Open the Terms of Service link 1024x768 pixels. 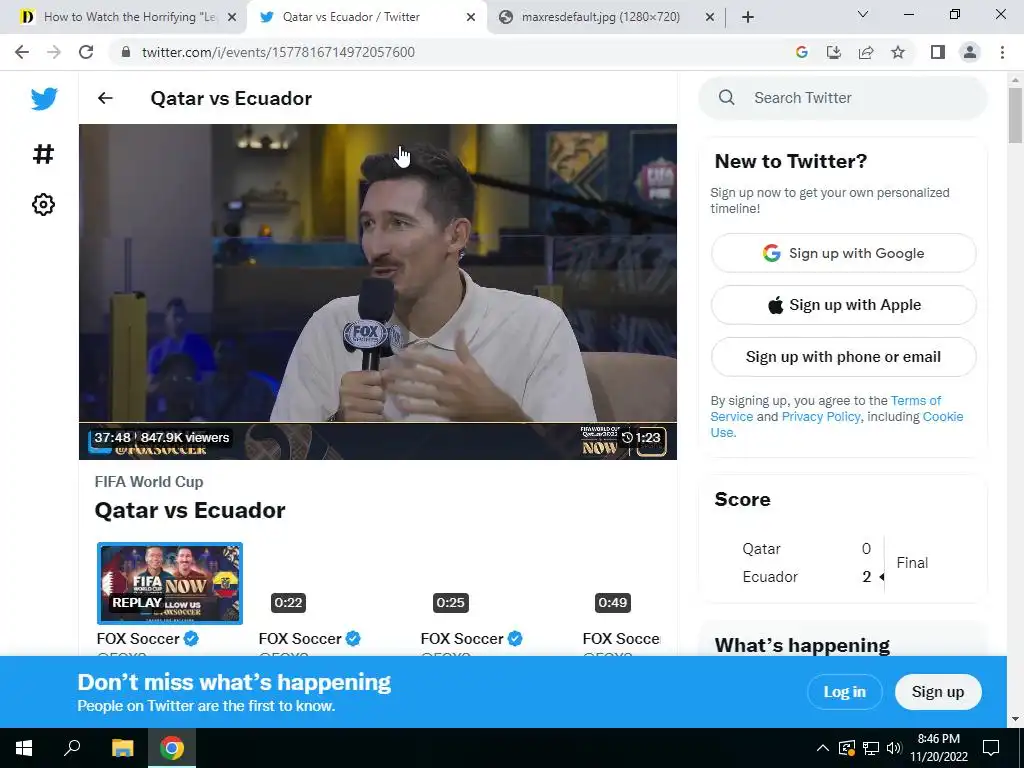point(916,400)
